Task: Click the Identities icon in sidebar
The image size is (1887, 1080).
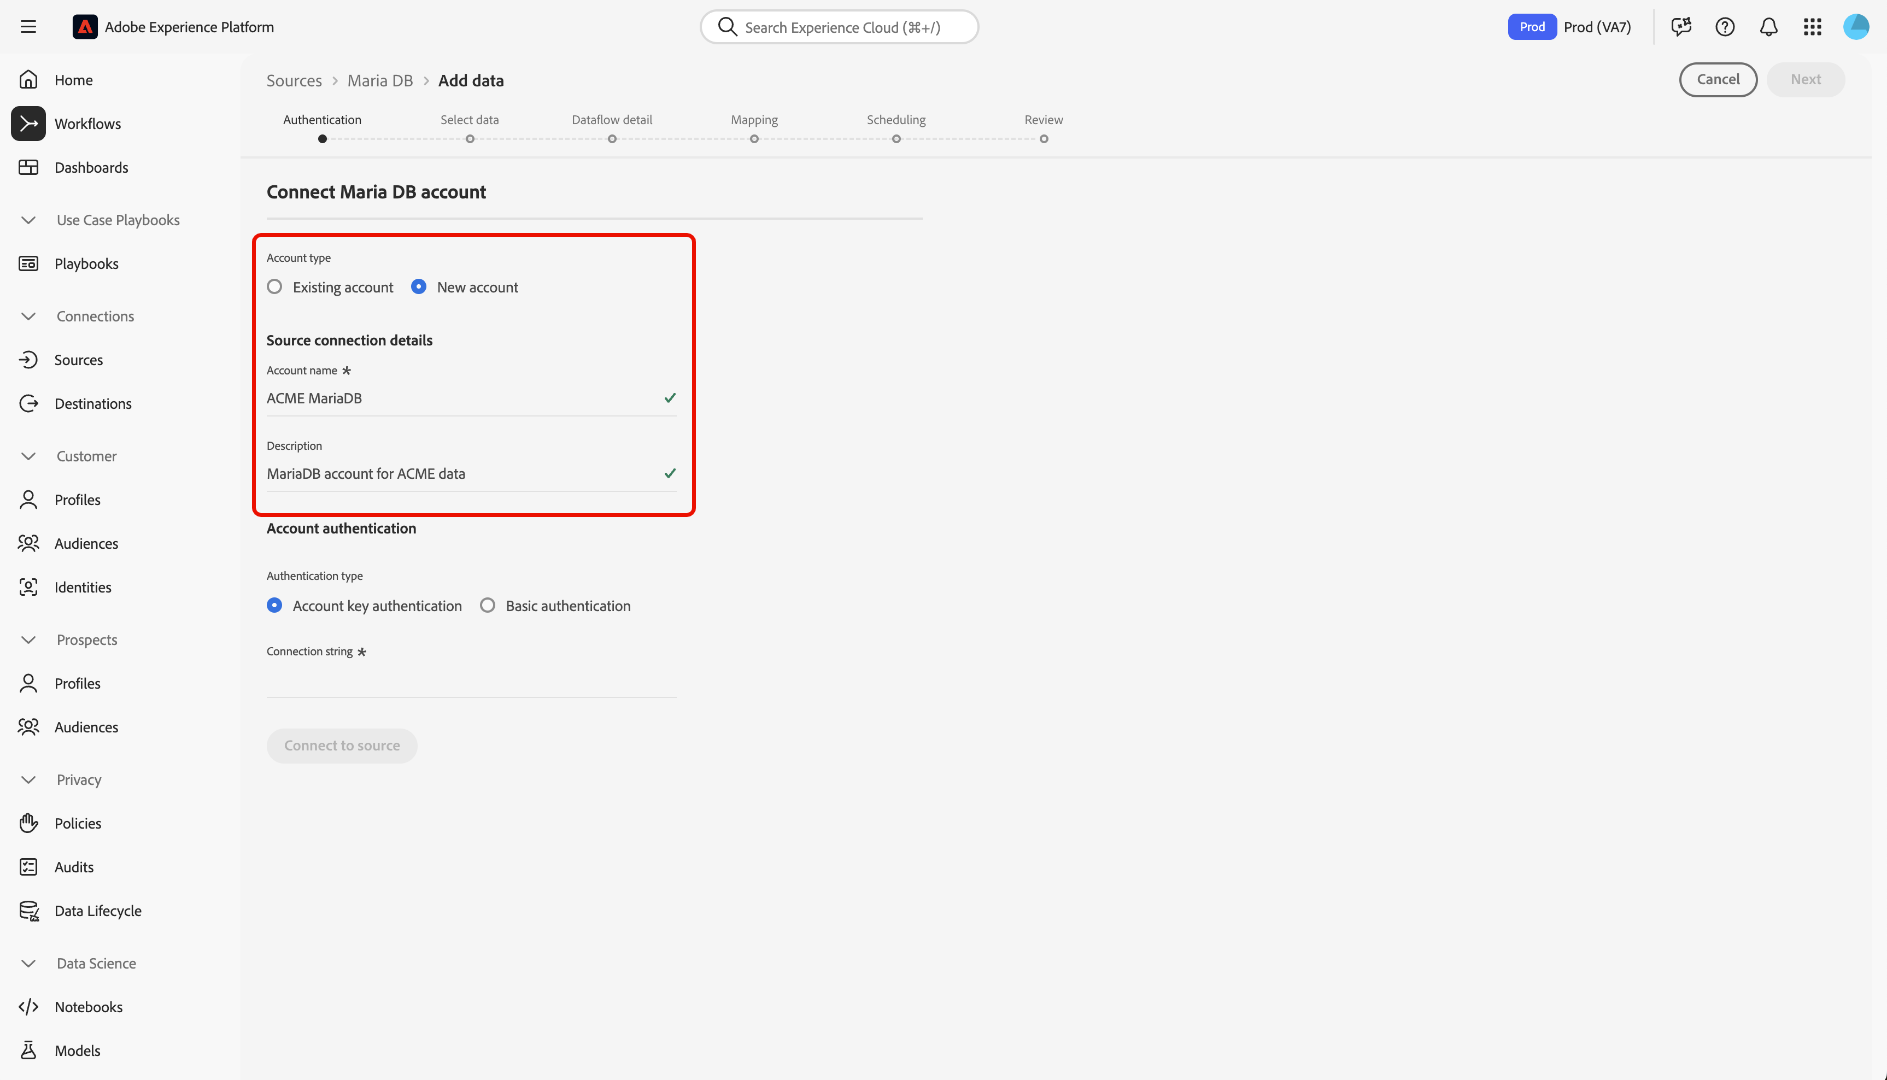Action: (29, 588)
